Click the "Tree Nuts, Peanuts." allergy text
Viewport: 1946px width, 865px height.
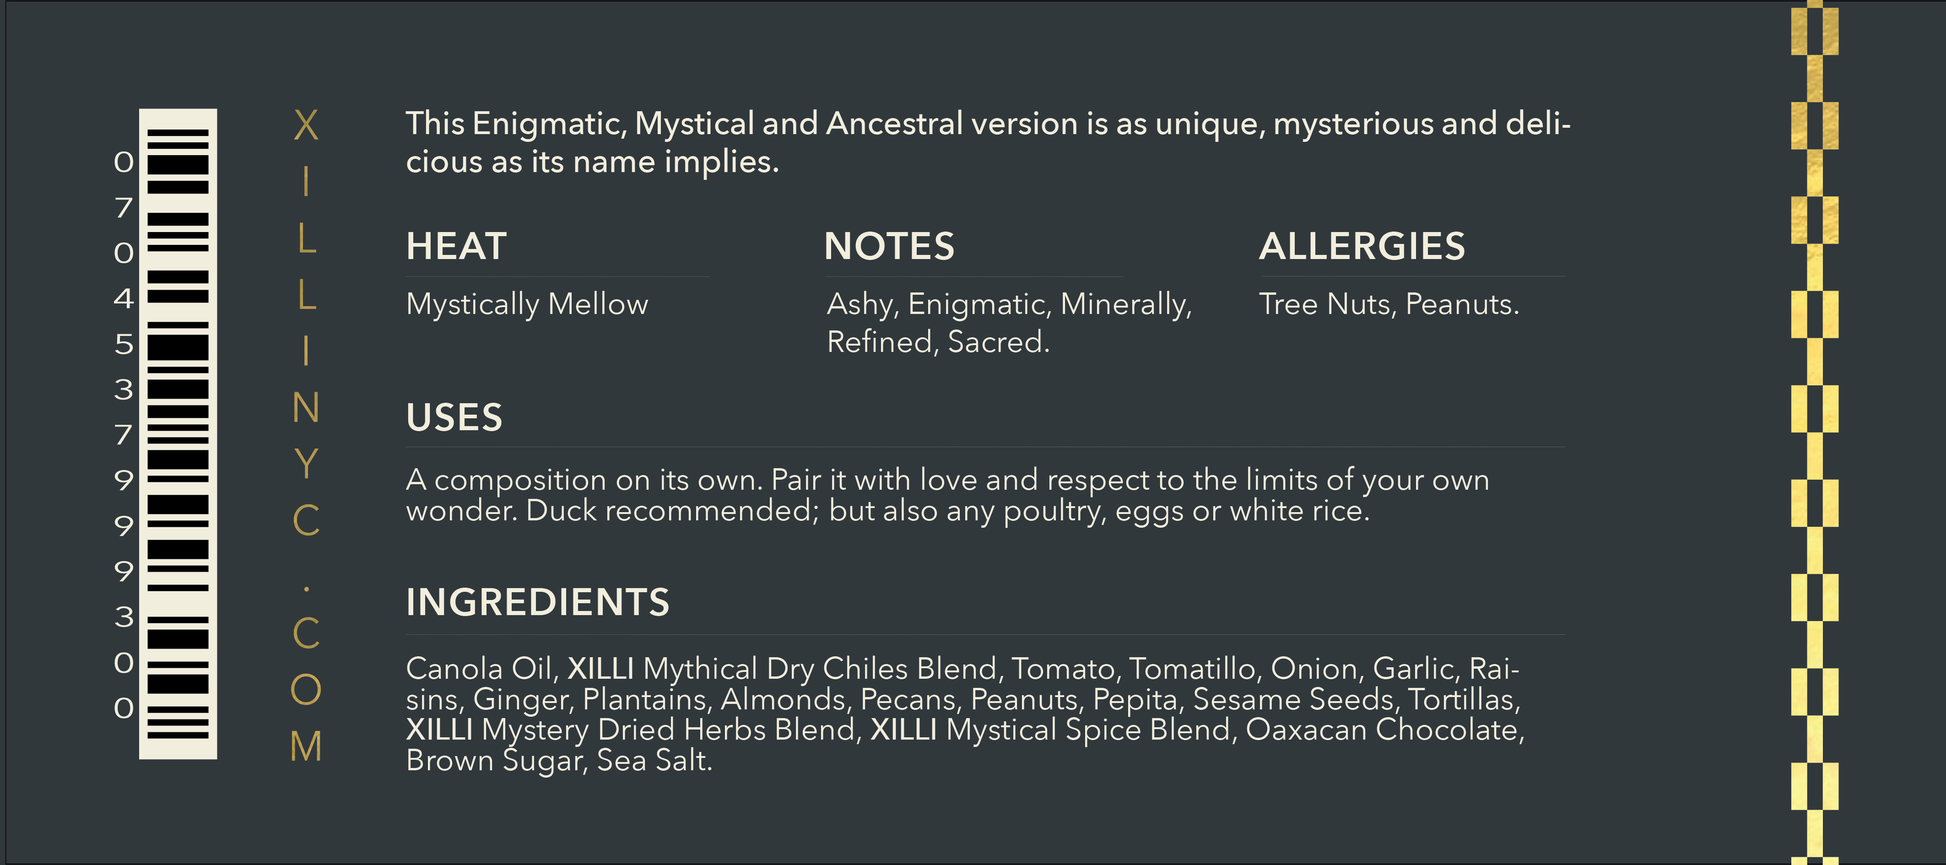[x=1388, y=304]
